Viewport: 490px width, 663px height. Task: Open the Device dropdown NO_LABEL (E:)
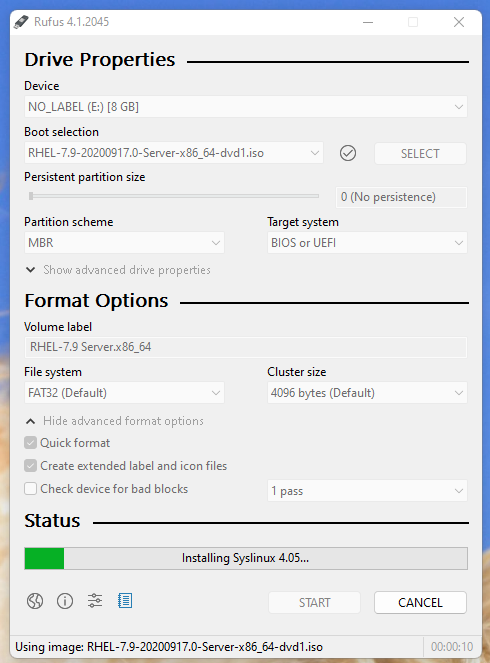click(246, 107)
